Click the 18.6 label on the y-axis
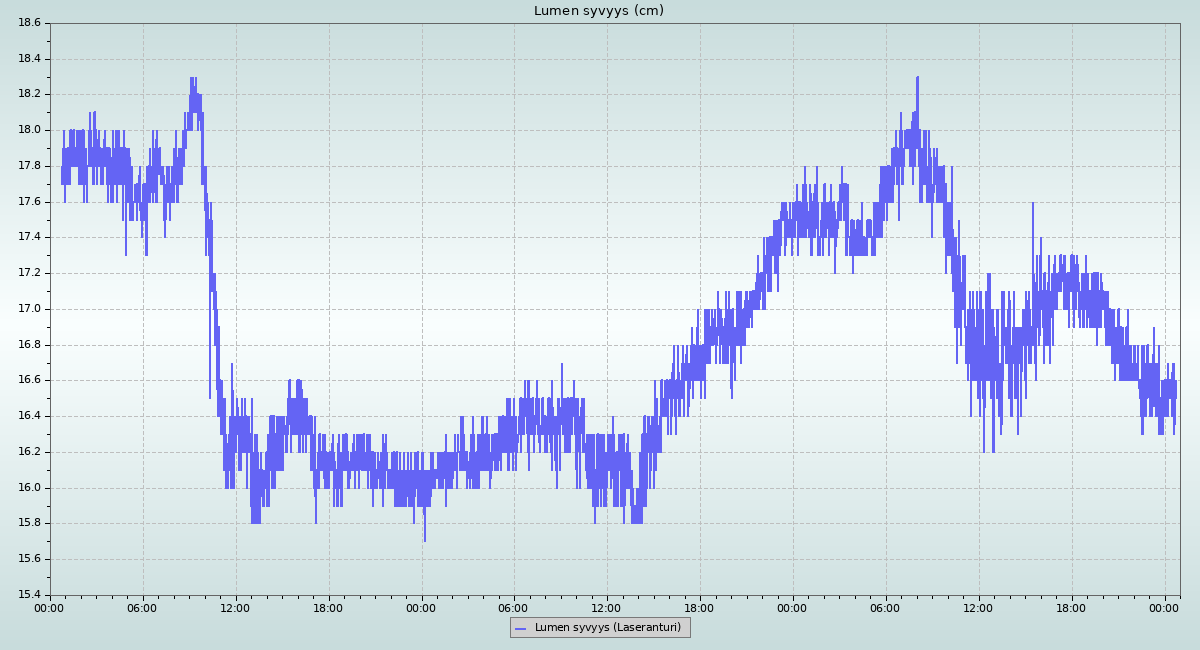The height and width of the screenshot is (650, 1200). coord(29,23)
